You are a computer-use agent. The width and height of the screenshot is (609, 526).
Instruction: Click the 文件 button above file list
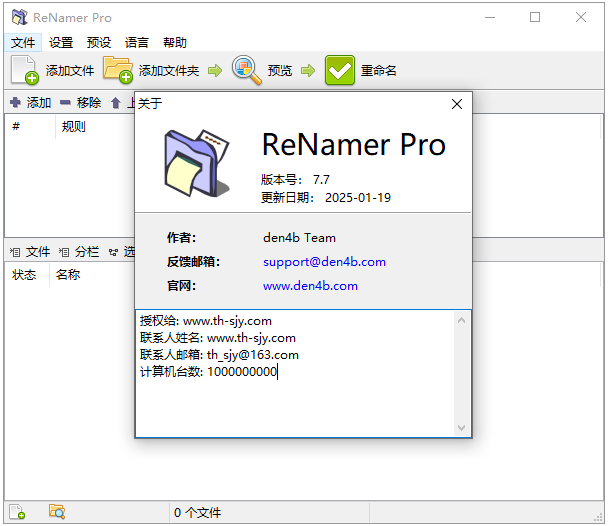pyautogui.click(x=38, y=252)
